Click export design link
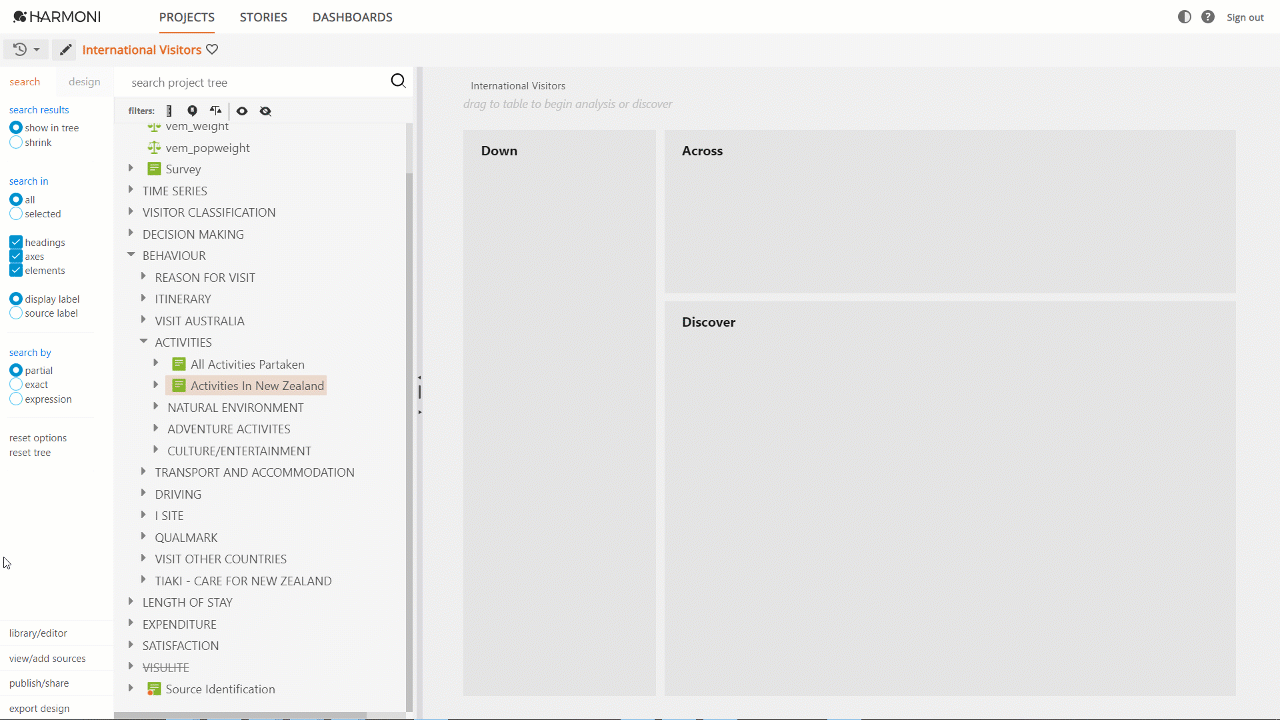 click(x=39, y=709)
